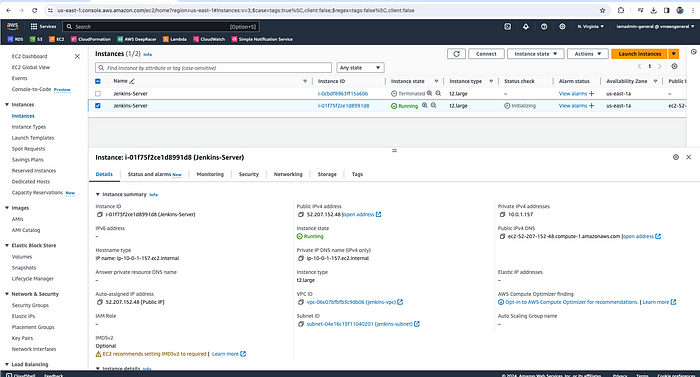Open the AWS notifications bell icon
This screenshot has height=377, width=700.
pyautogui.click(x=525, y=27)
